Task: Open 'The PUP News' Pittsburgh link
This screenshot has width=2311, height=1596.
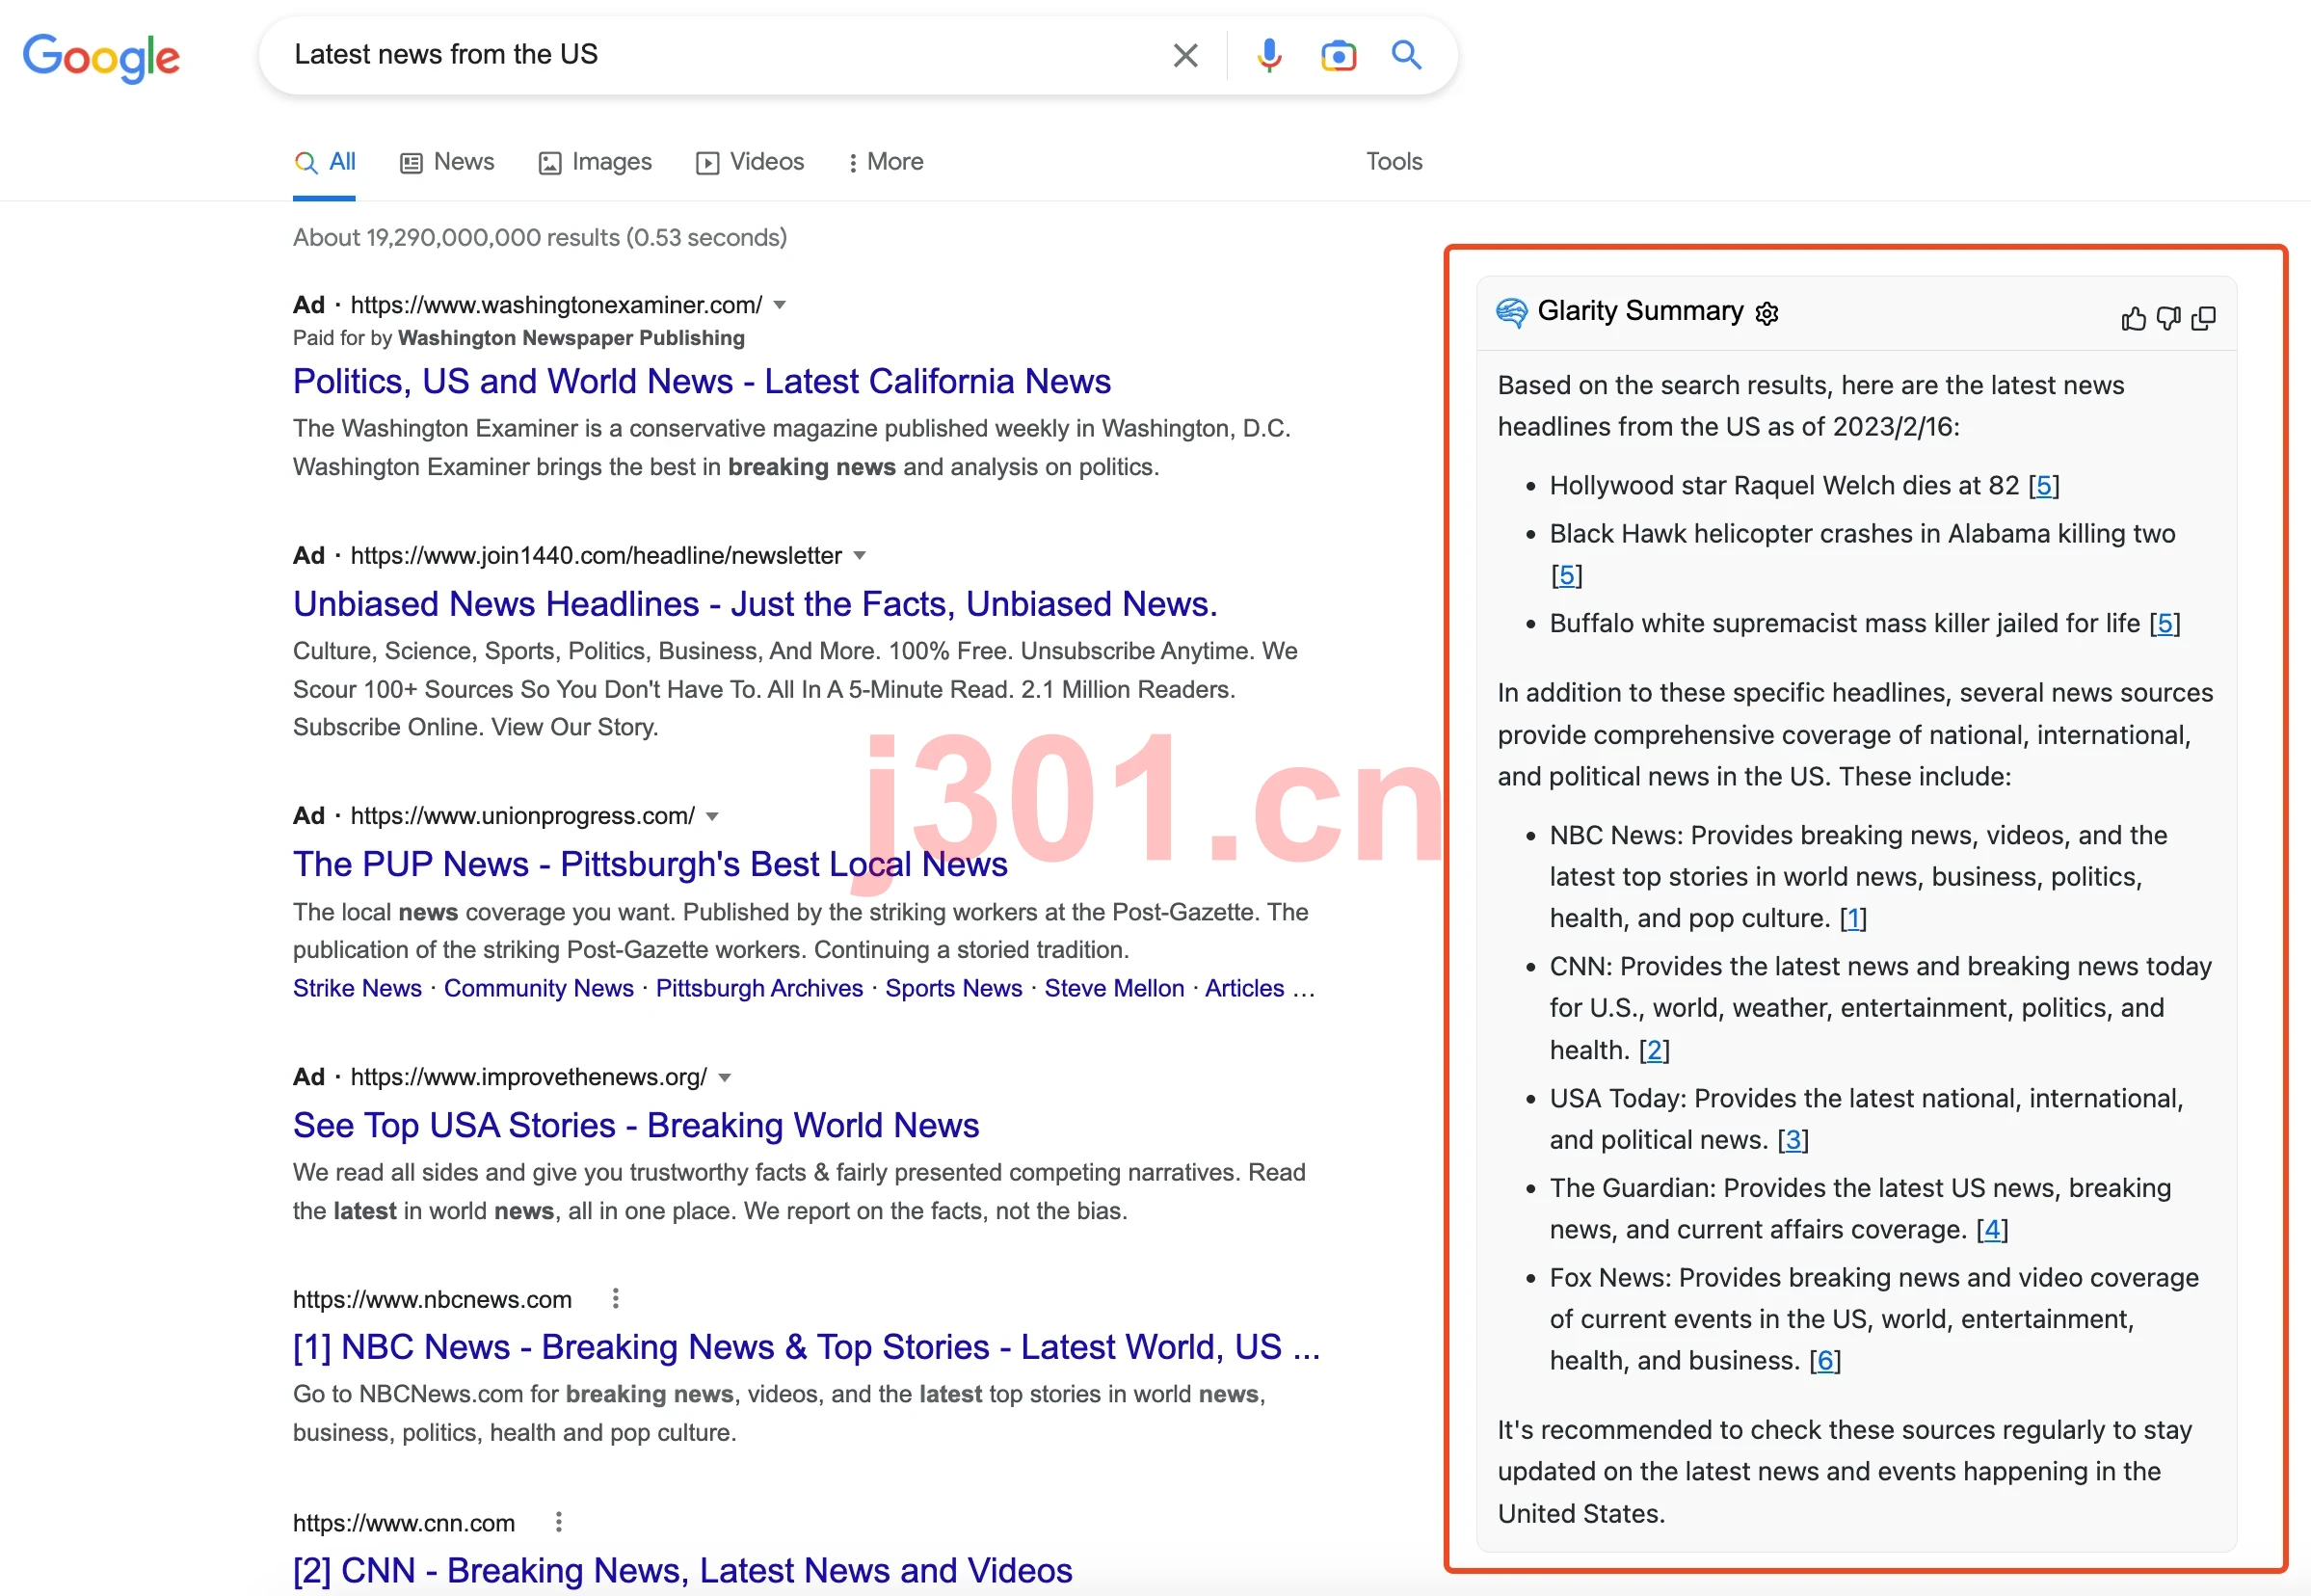Action: coord(650,864)
